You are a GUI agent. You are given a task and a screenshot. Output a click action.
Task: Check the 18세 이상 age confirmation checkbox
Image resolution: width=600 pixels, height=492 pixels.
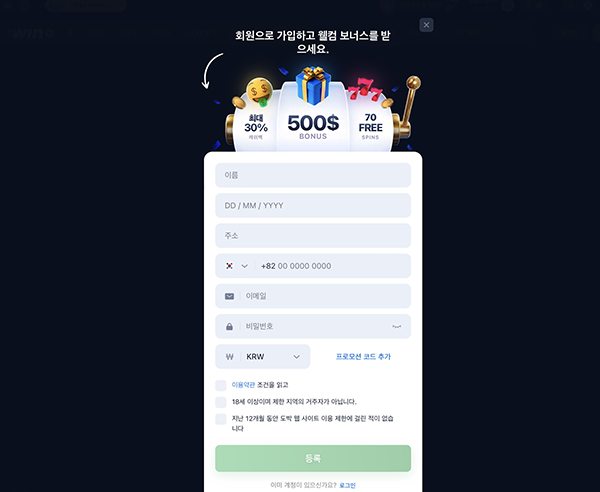tap(221, 402)
